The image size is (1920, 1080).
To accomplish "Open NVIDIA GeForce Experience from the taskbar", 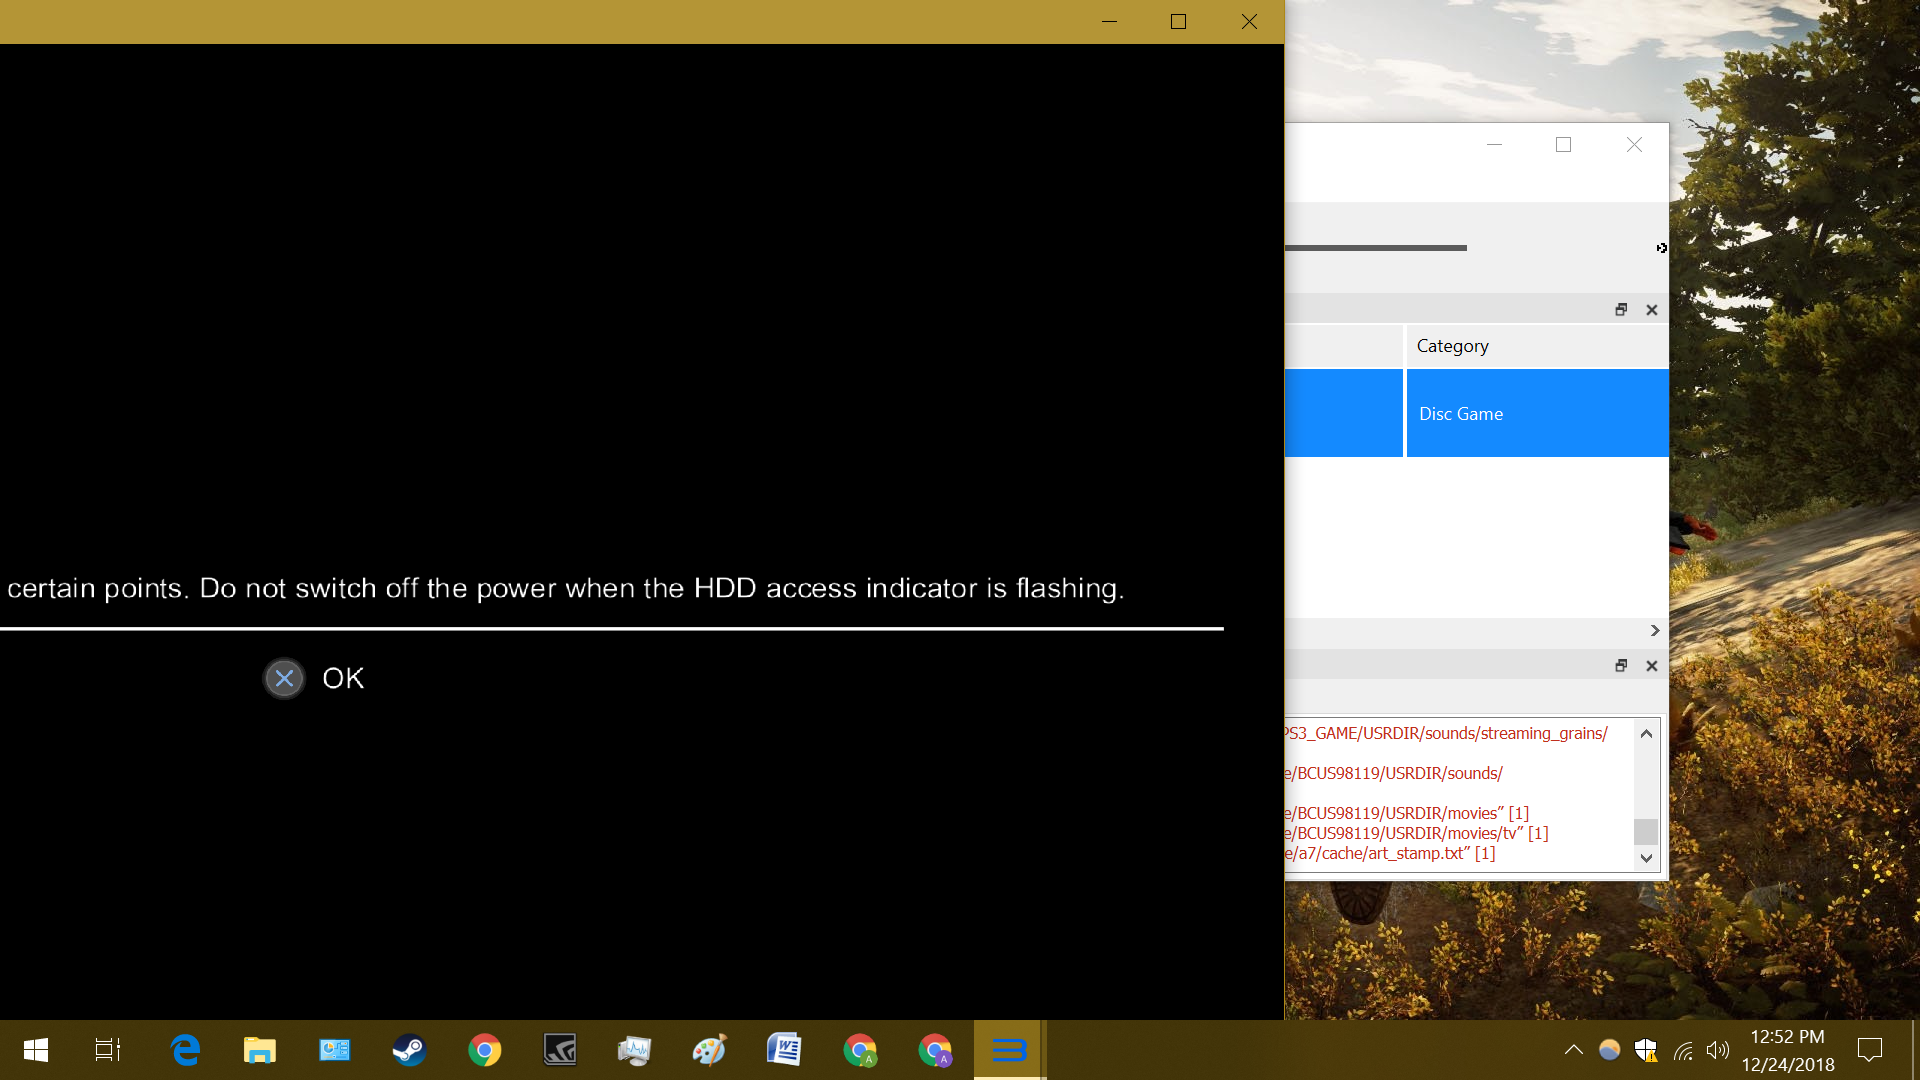I will pyautogui.click(x=560, y=1050).
